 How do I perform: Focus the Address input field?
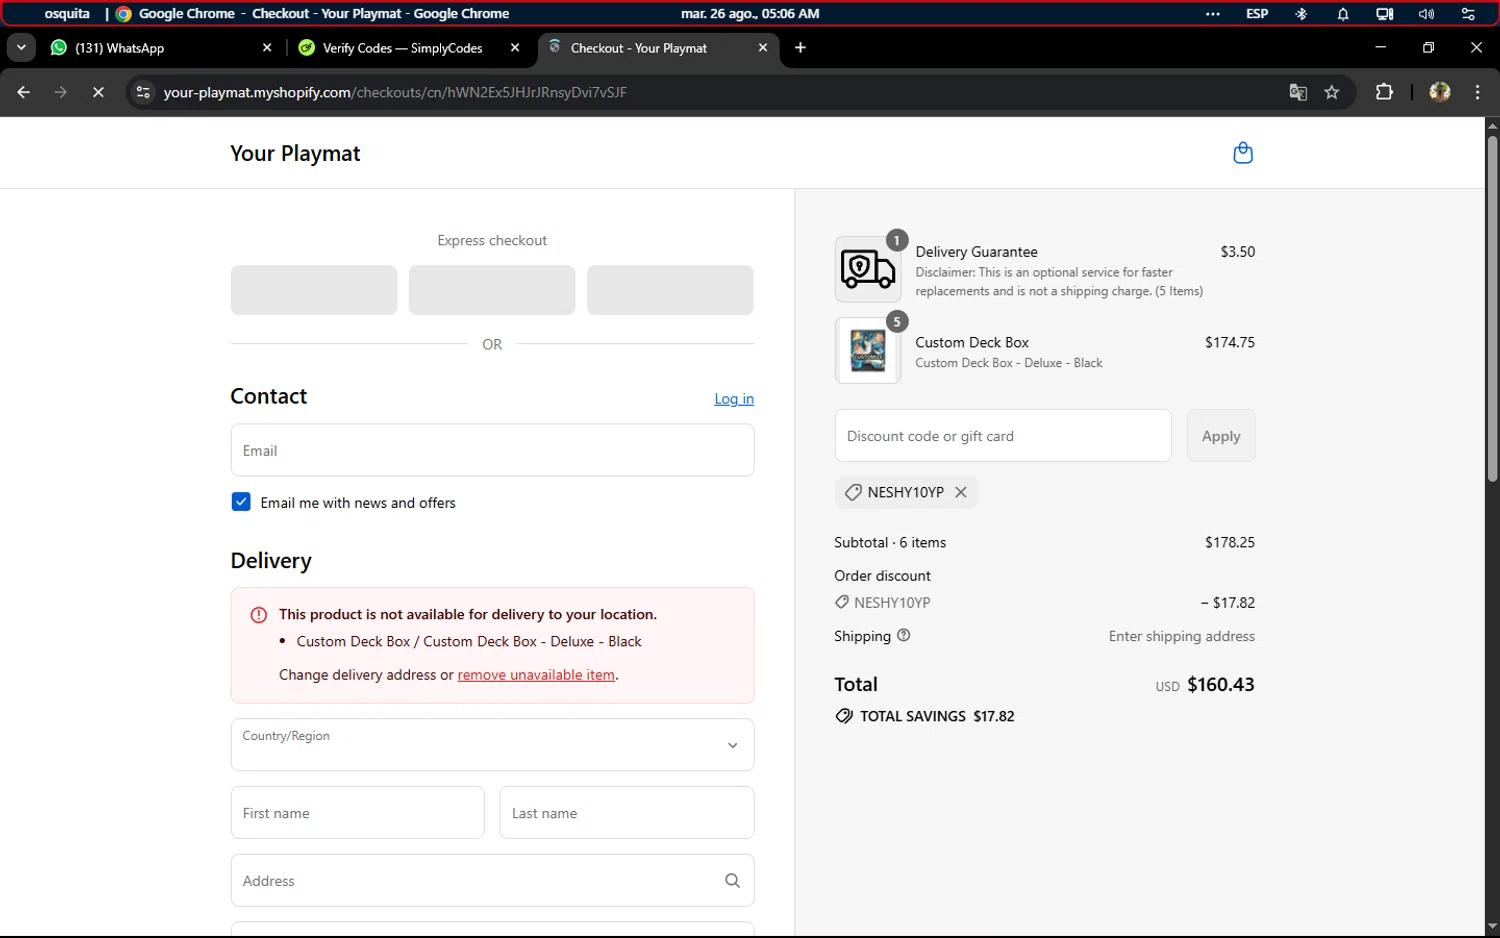(x=492, y=880)
